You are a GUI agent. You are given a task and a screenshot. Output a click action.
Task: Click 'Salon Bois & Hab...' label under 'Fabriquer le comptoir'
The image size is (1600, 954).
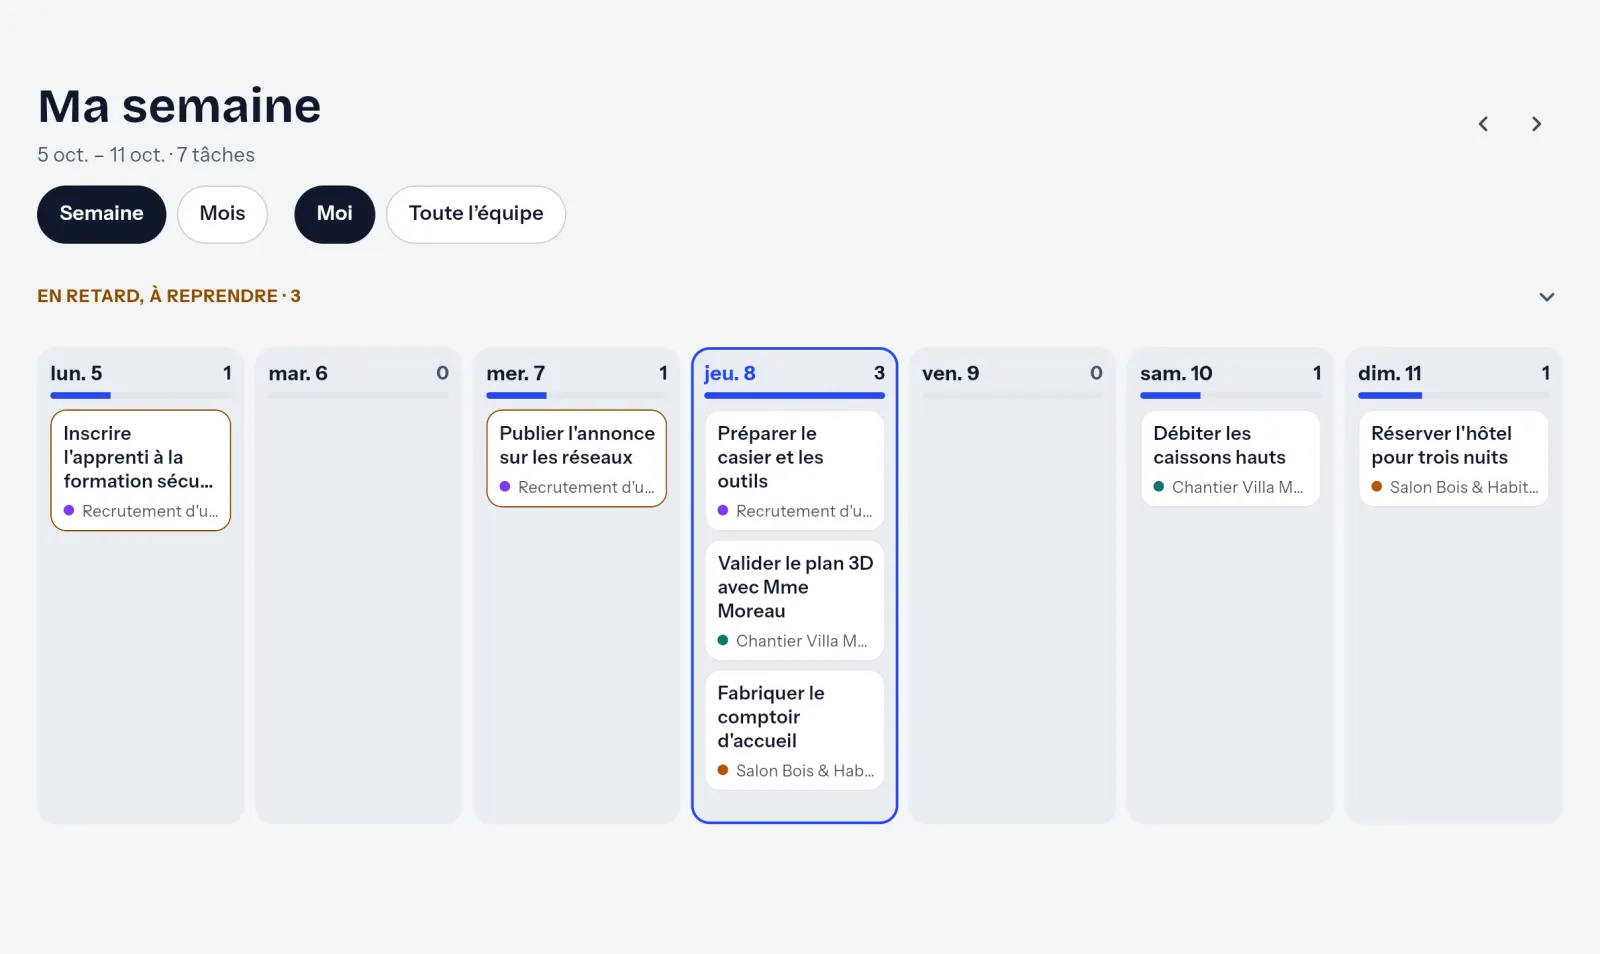coord(805,771)
